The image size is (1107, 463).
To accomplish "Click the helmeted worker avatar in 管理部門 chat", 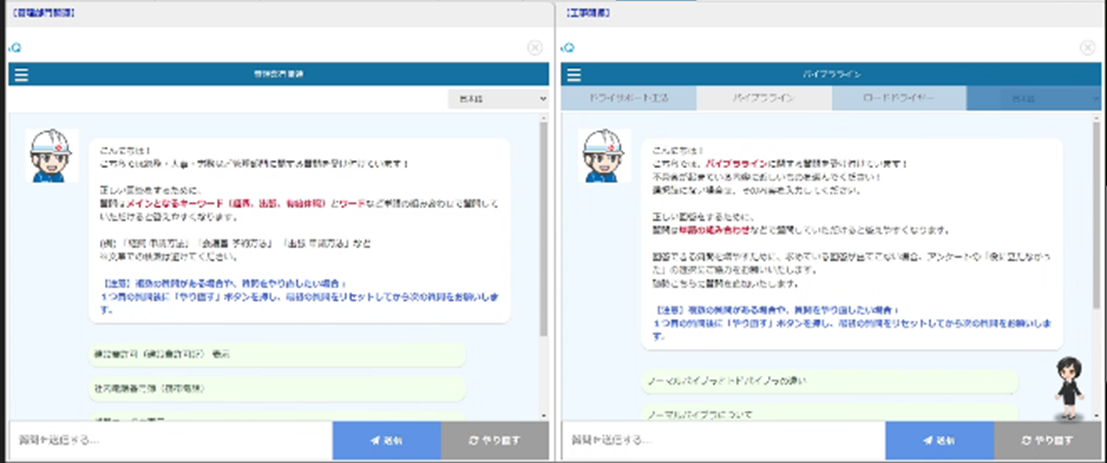I will coord(52,156).
